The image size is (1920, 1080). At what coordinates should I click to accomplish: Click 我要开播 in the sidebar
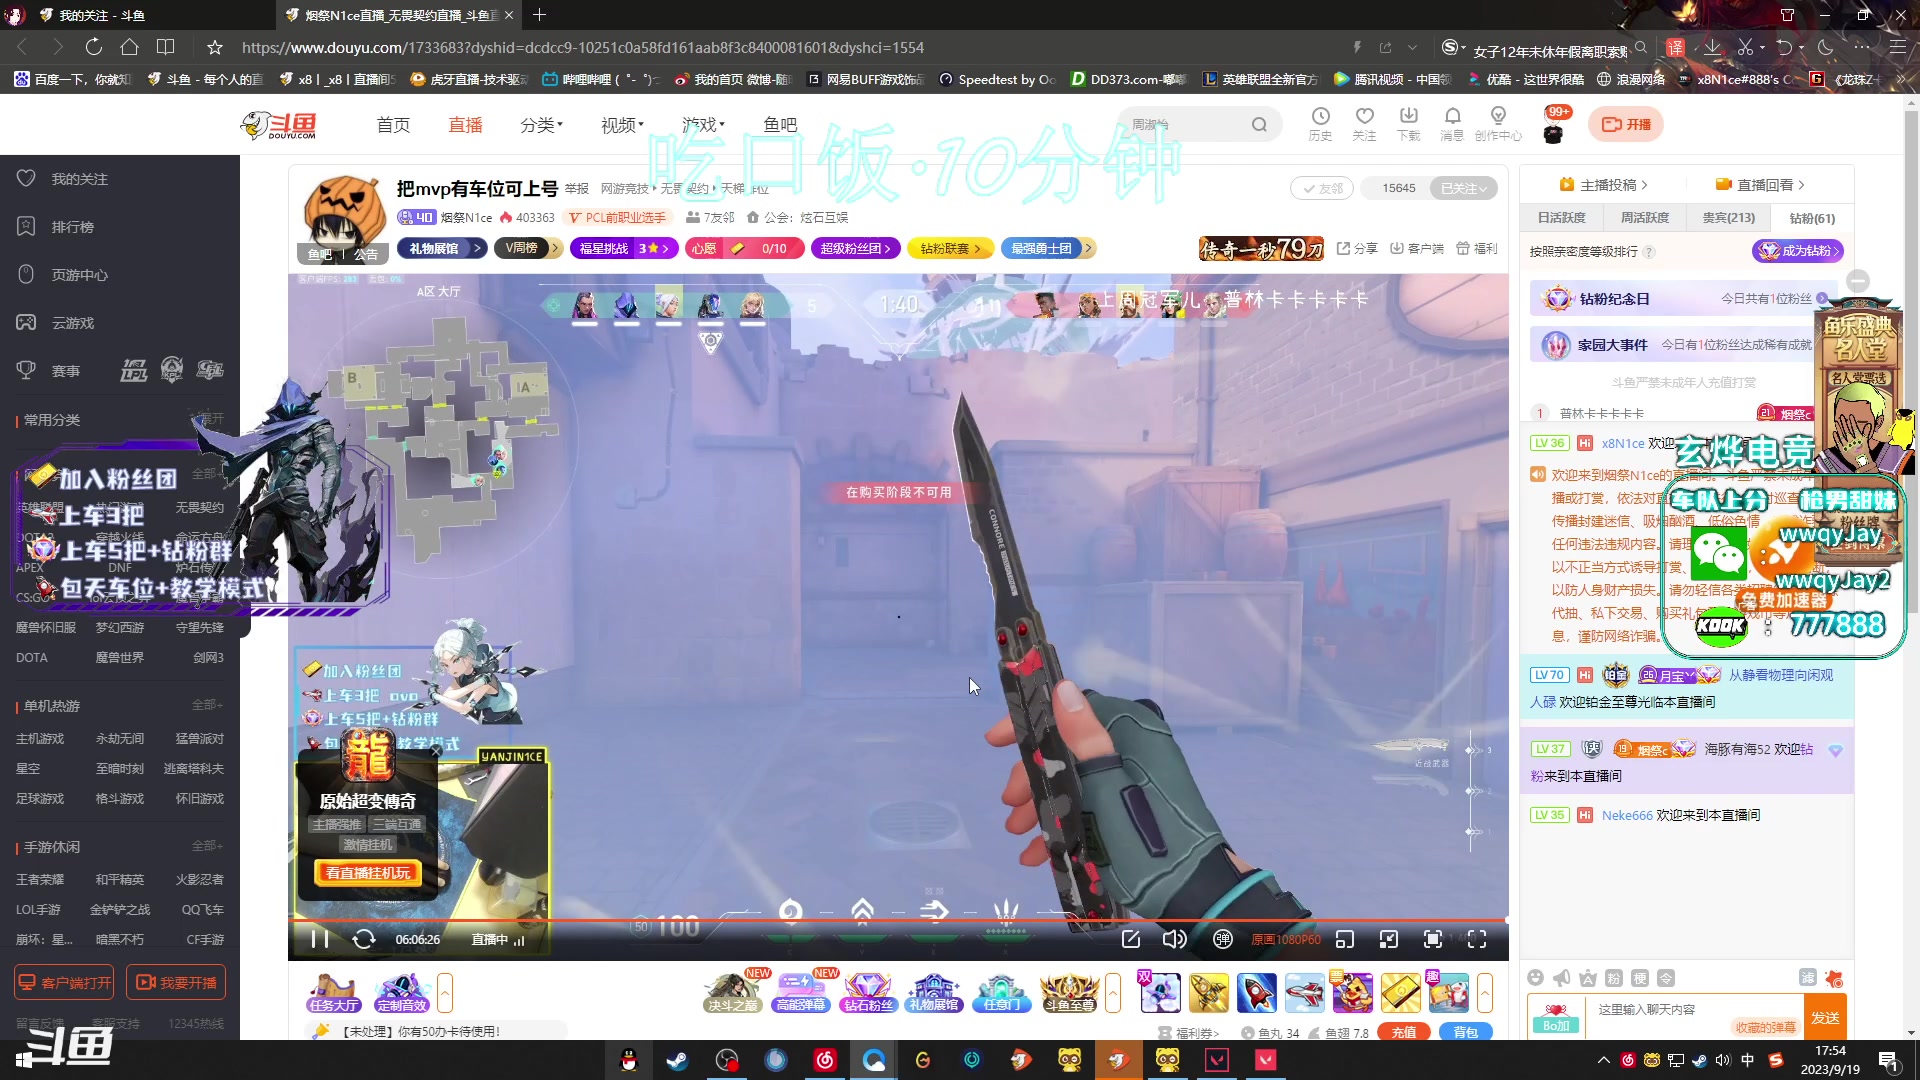pyautogui.click(x=176, y=983)
